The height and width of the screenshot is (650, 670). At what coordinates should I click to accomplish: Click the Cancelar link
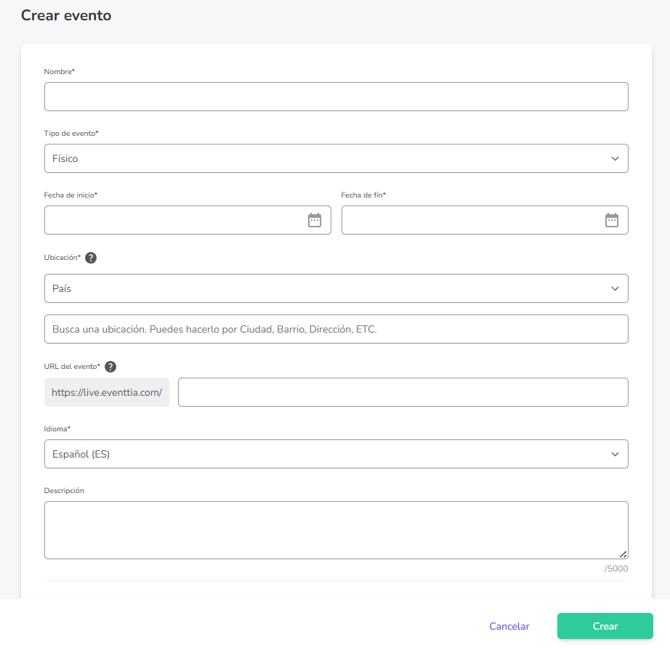[509, 626]
